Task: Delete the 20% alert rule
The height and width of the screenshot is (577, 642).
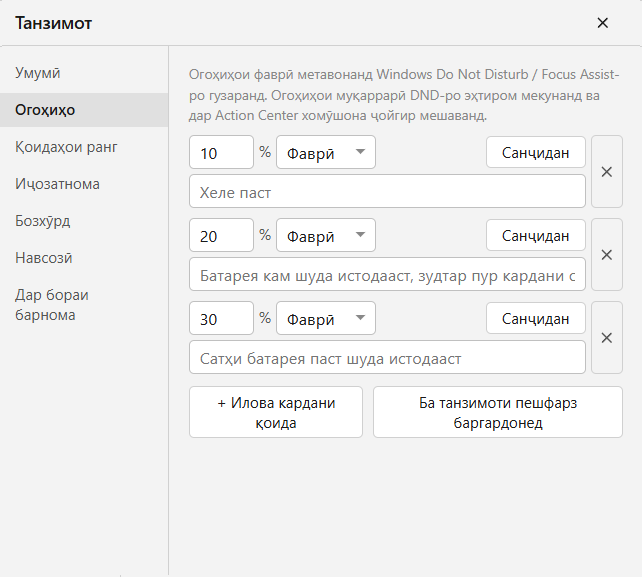Action: tap(607, 255)
